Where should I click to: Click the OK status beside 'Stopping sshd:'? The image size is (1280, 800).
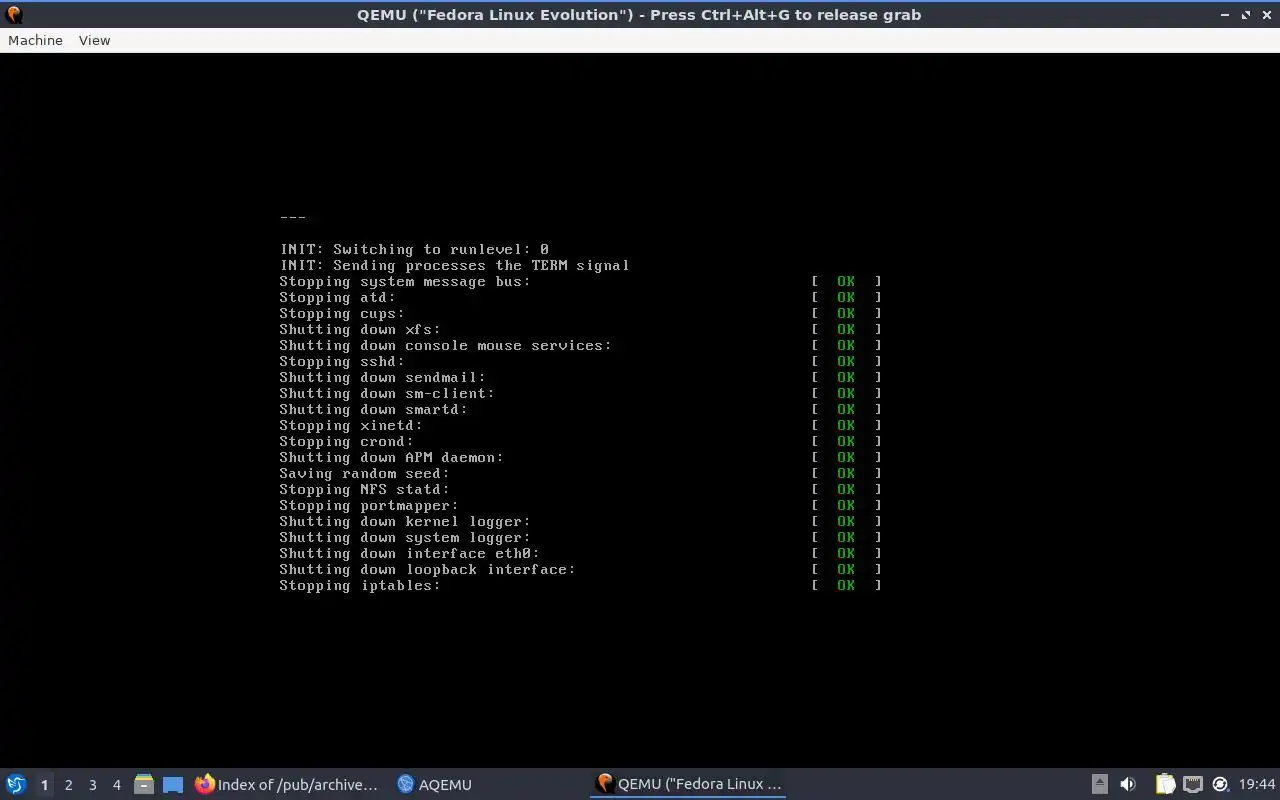click(846, 361)
